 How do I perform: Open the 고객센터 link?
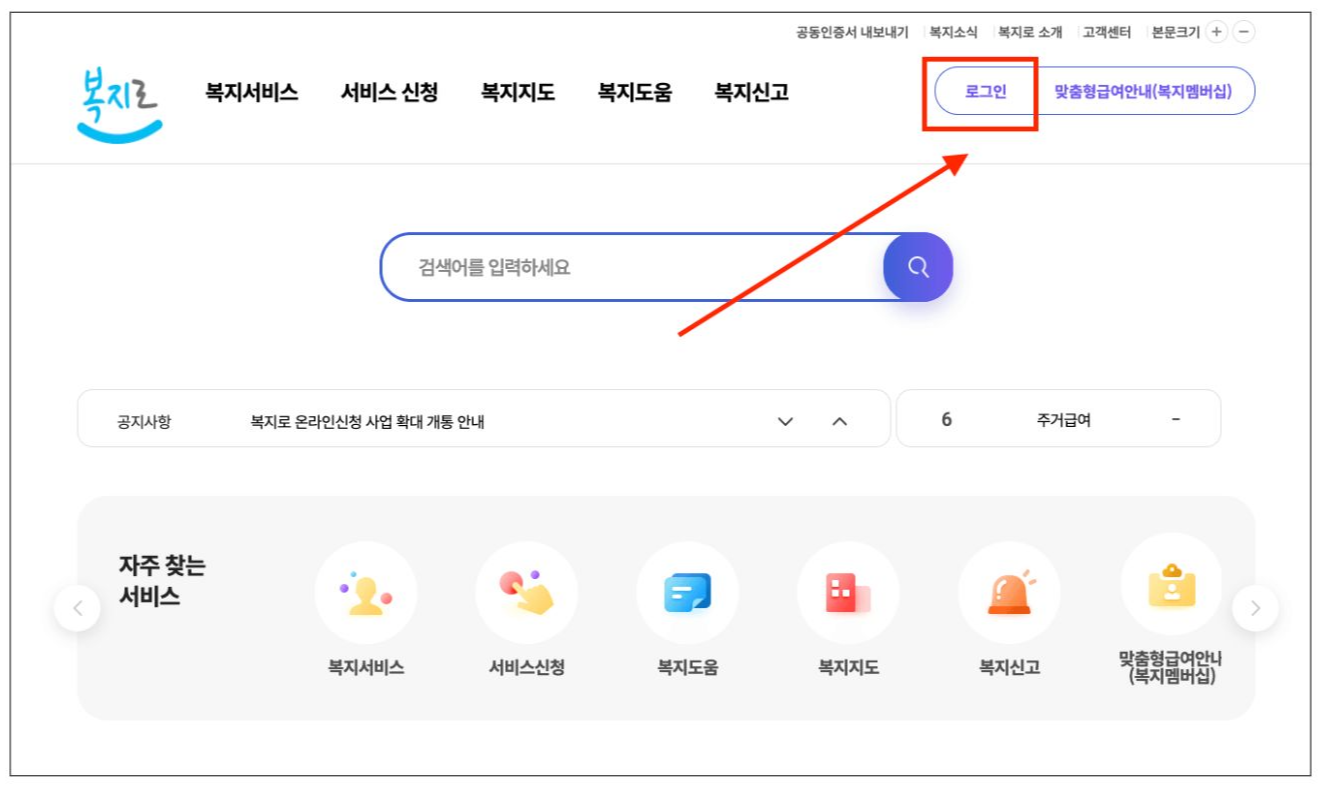pyautogui.click(x=1105, y=31)
